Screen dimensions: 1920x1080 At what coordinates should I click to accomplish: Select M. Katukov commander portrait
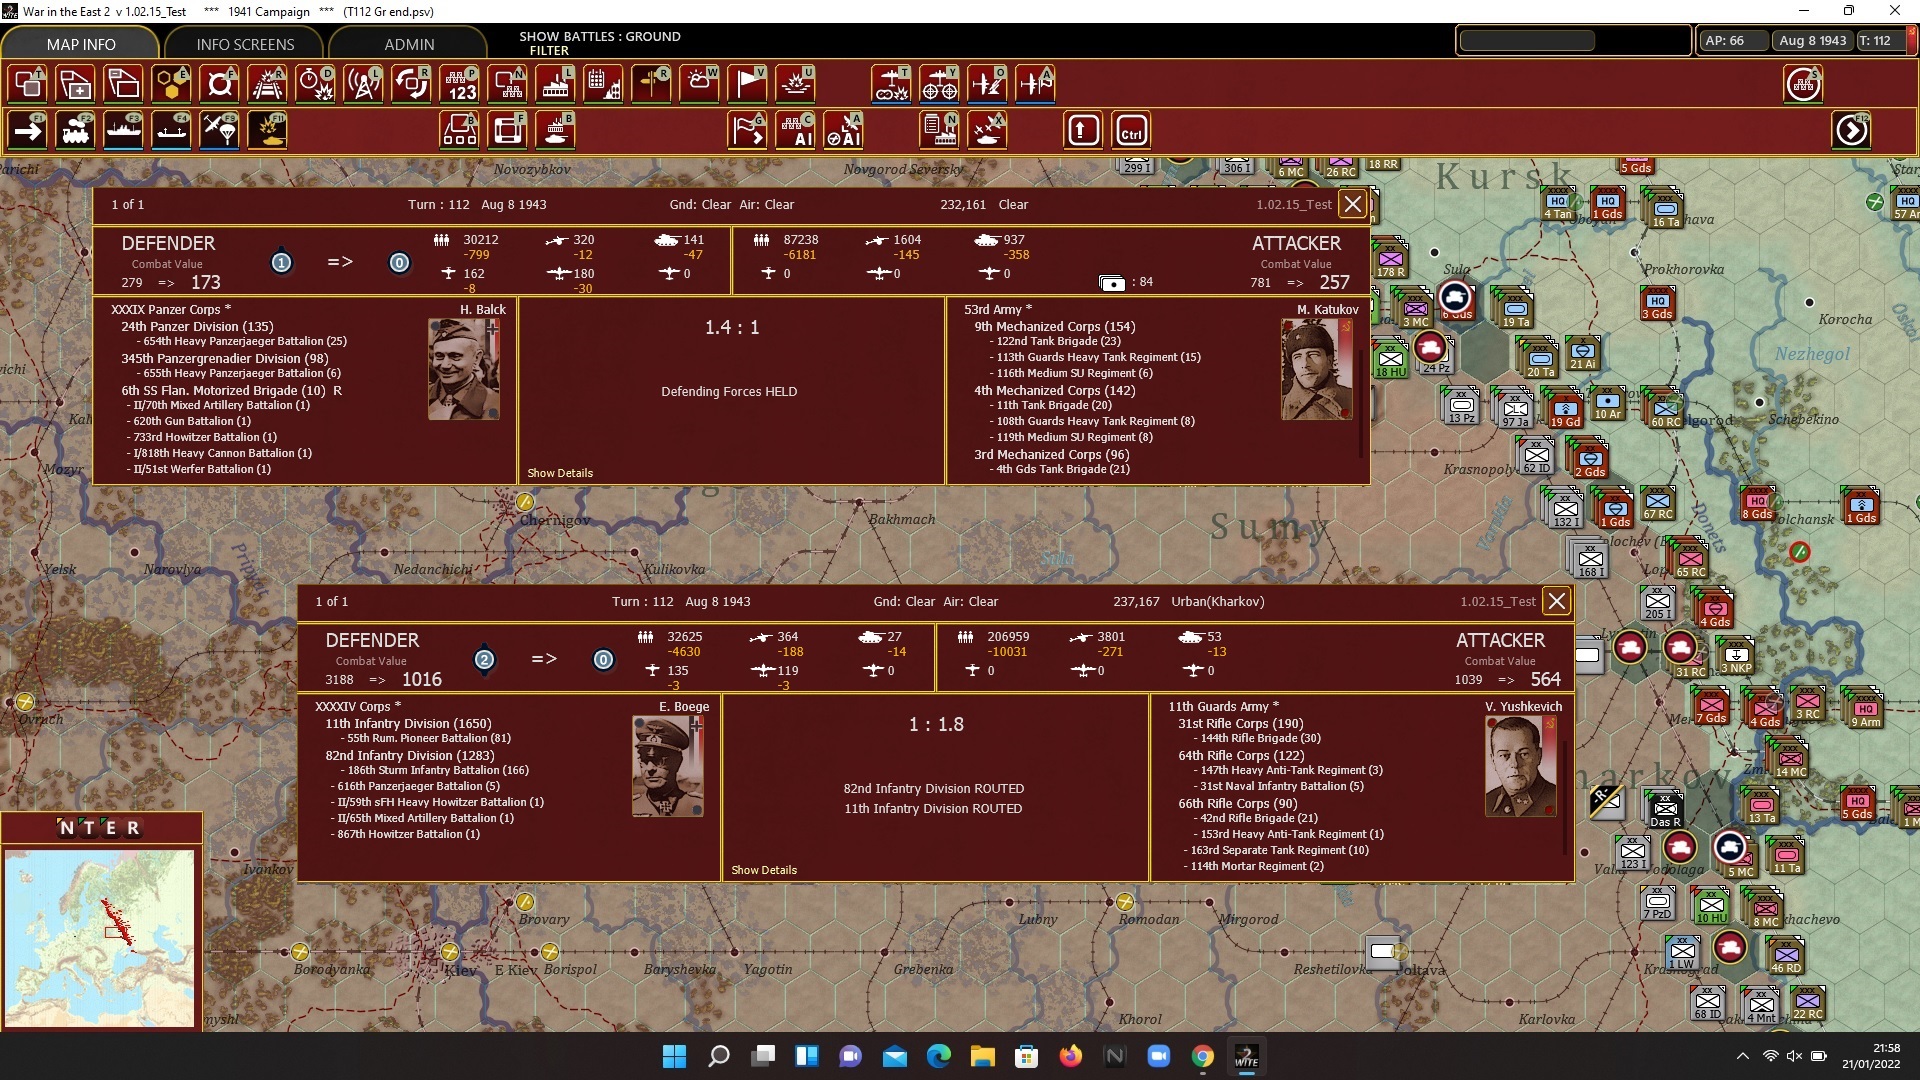(x=1317, y=369)
